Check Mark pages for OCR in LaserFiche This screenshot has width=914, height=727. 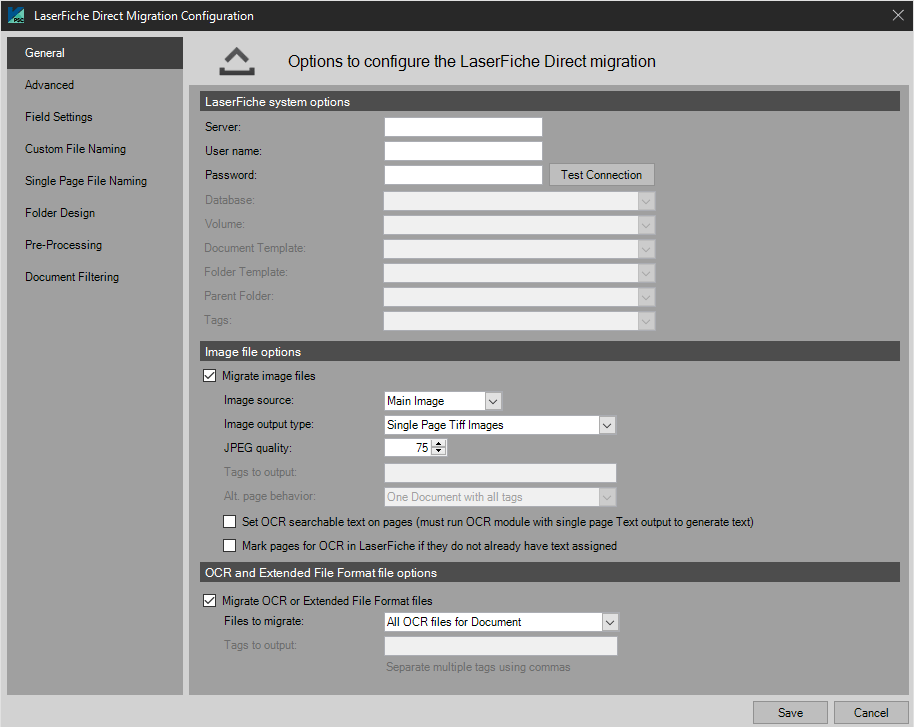(229, 546)
